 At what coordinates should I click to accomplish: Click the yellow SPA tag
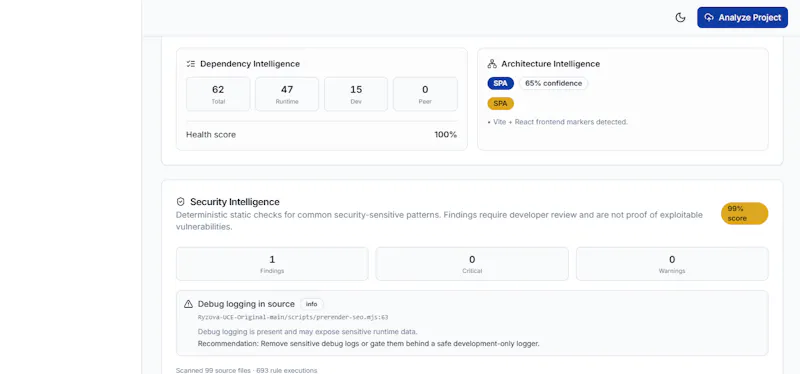pyautogui.click(x=501, y=104)
